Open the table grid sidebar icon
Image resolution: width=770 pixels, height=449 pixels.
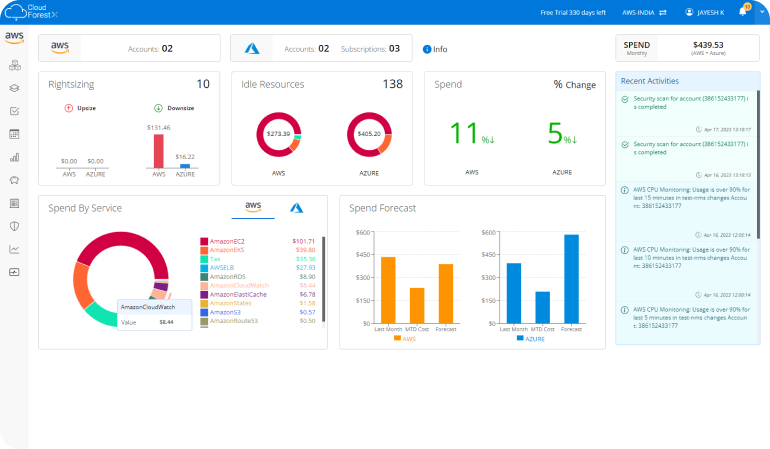pyautogui.click(x=15, y=203)
